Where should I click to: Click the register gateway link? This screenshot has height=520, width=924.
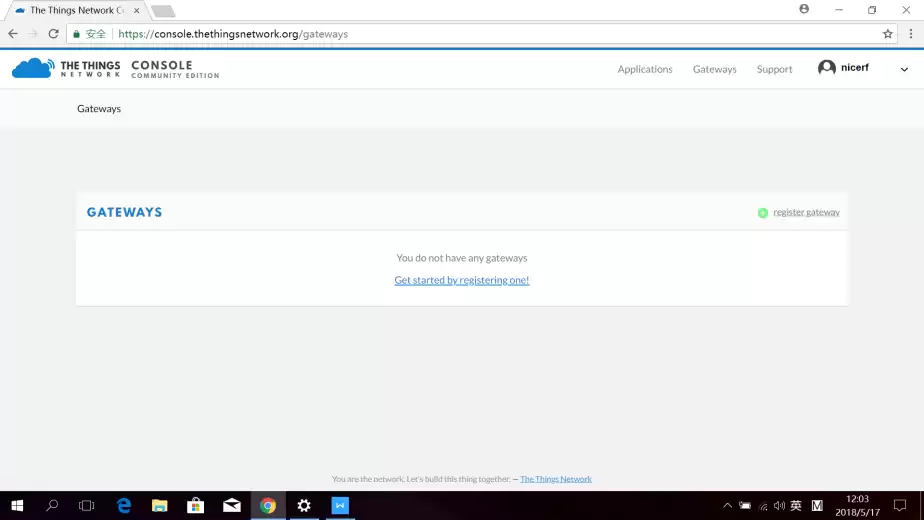[806, 212]
